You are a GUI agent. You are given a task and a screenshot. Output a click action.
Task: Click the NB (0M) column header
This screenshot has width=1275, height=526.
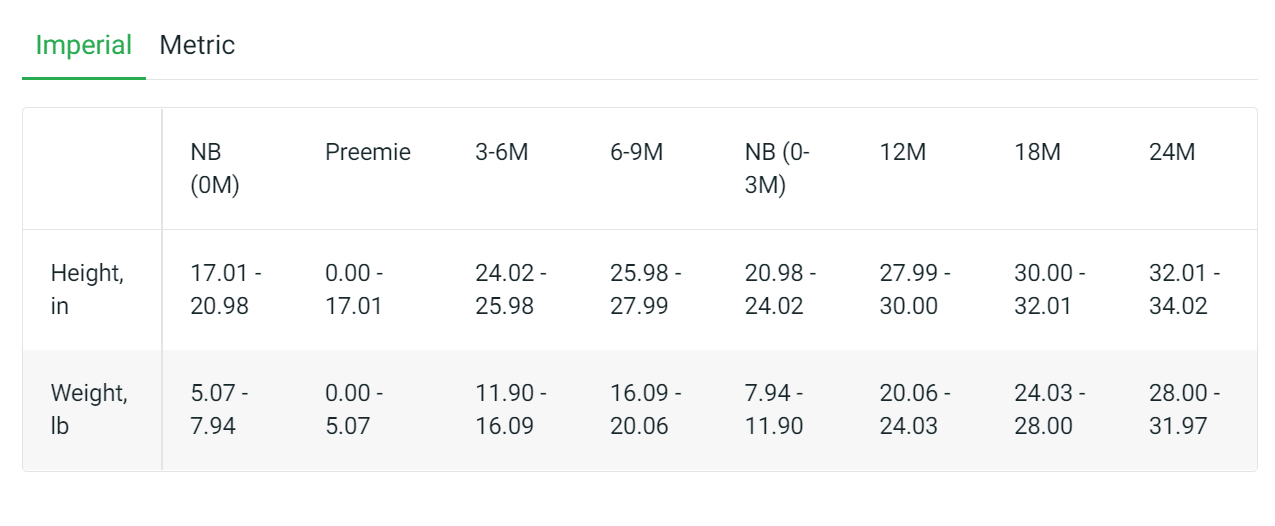(215, 169)
